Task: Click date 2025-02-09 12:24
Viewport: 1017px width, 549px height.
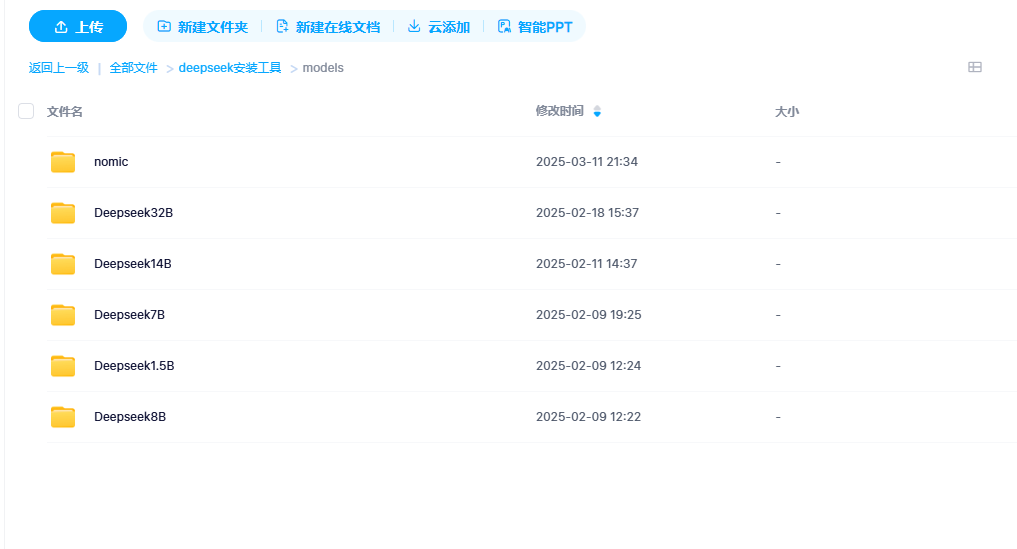Action: (588, 366)
